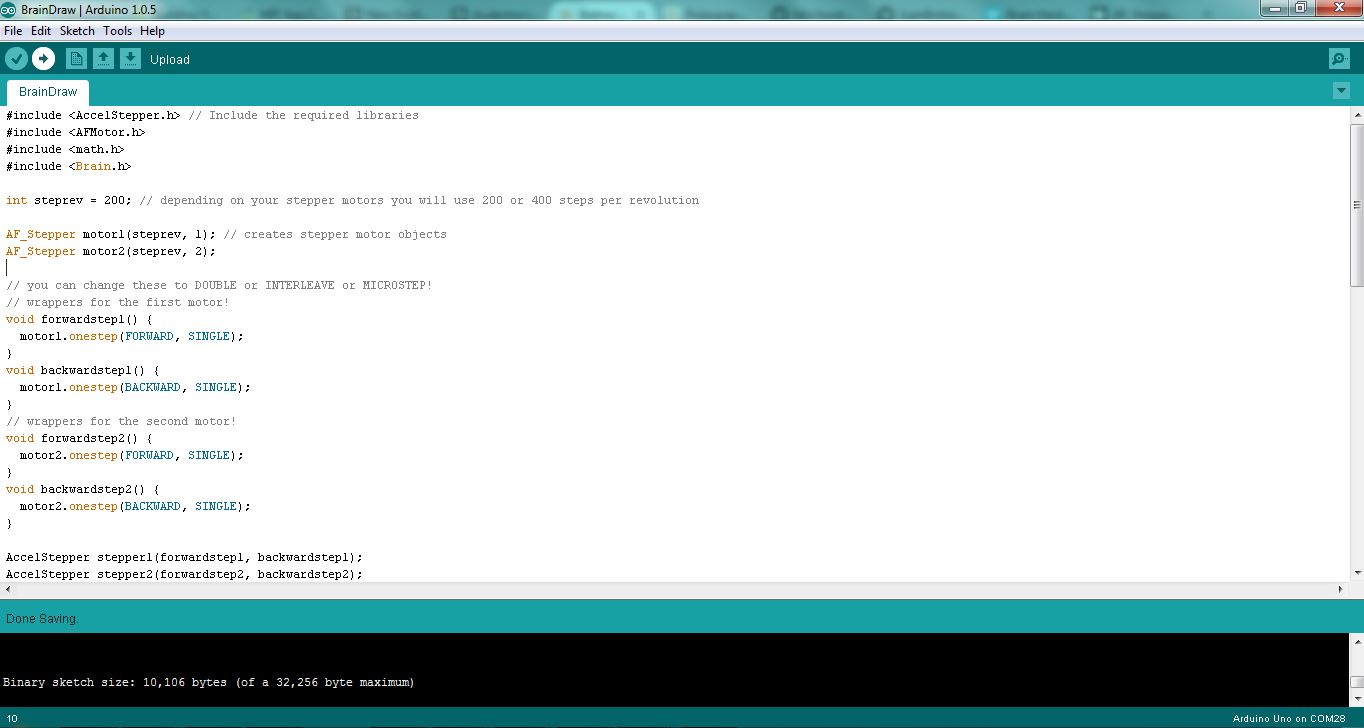Click the "motor1.onestep(BACKWARD, SINGLE);" line
The height and width of the screenshot is (728, 1364).
click(135, 387)
